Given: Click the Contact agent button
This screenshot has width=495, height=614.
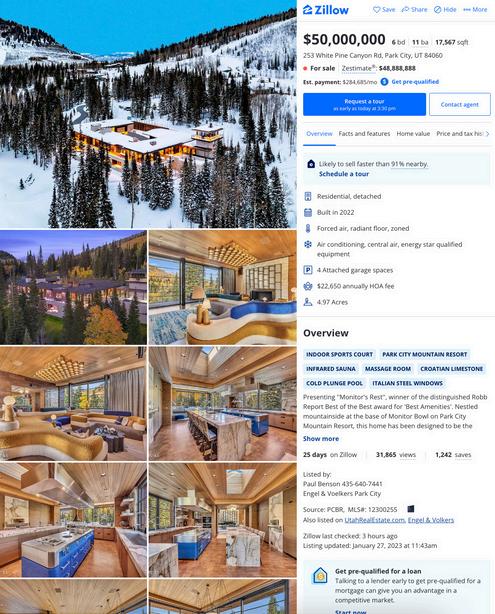Looking at the screenshot, I should (460, 104).
